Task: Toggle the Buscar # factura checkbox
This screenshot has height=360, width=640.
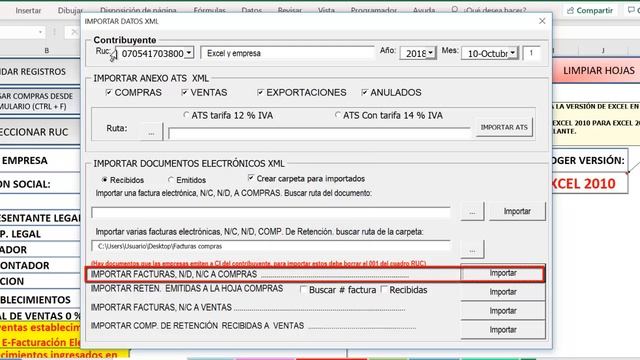Action: pos(303,290)
